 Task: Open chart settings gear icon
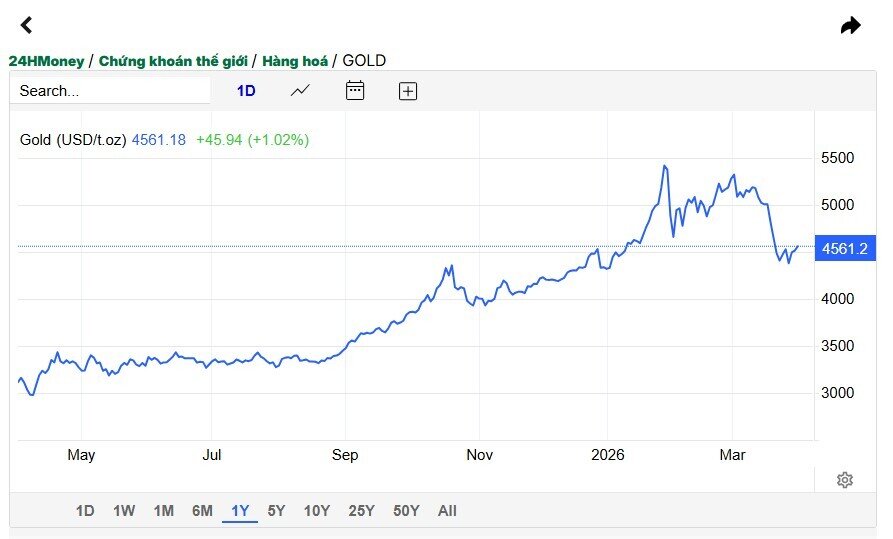click(x=845, y=480)
